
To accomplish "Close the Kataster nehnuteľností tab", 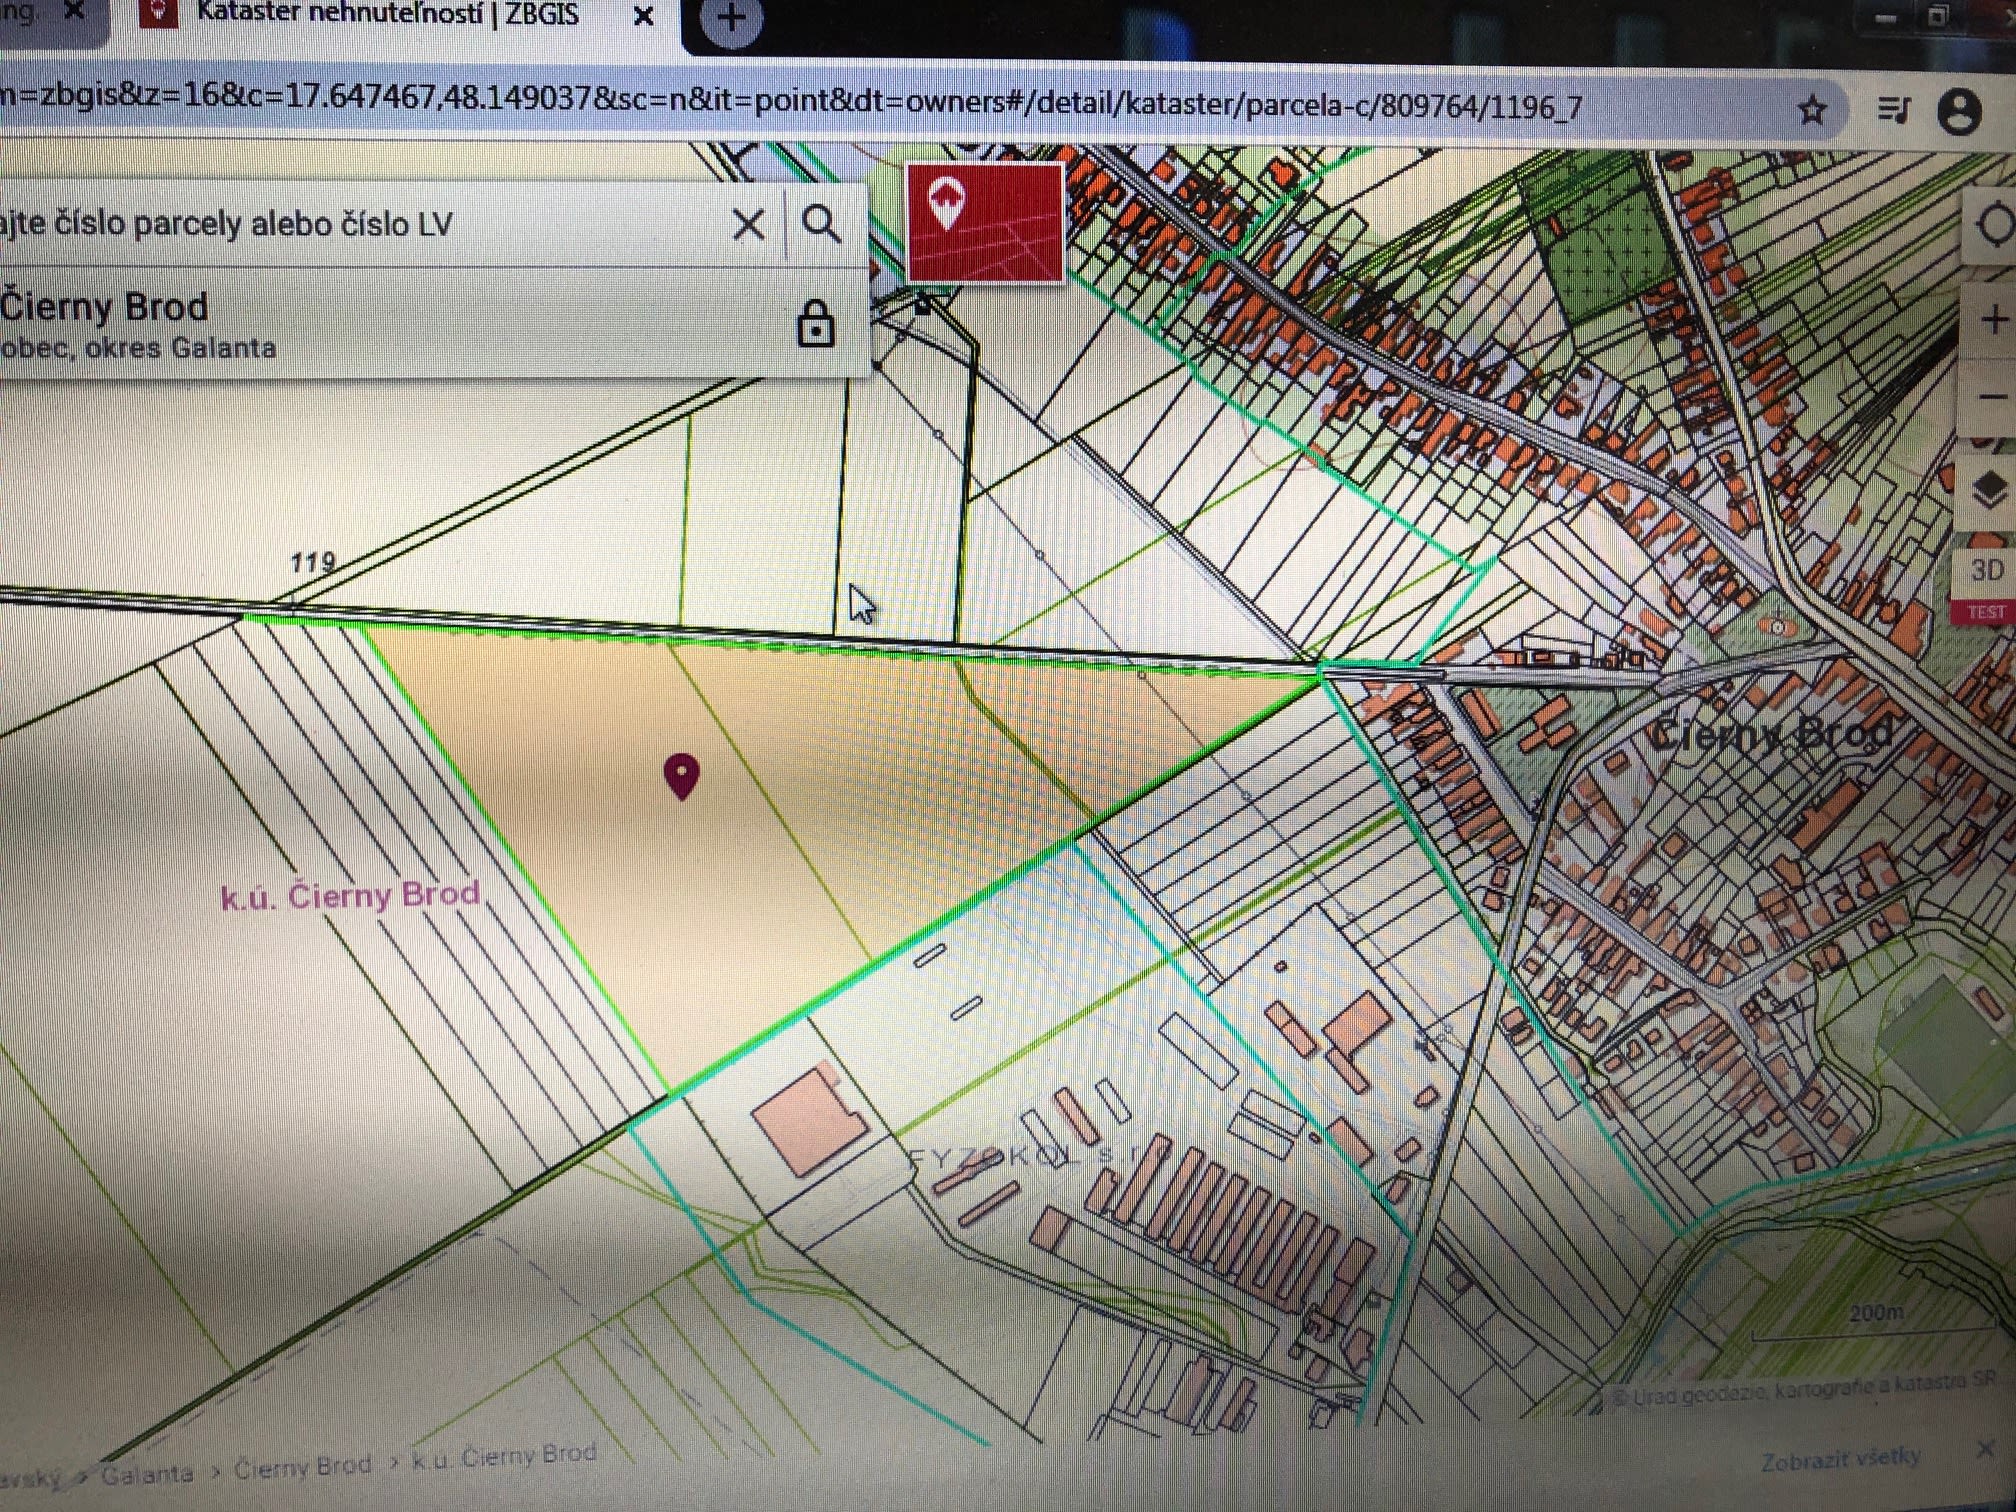I will point(644,17).
